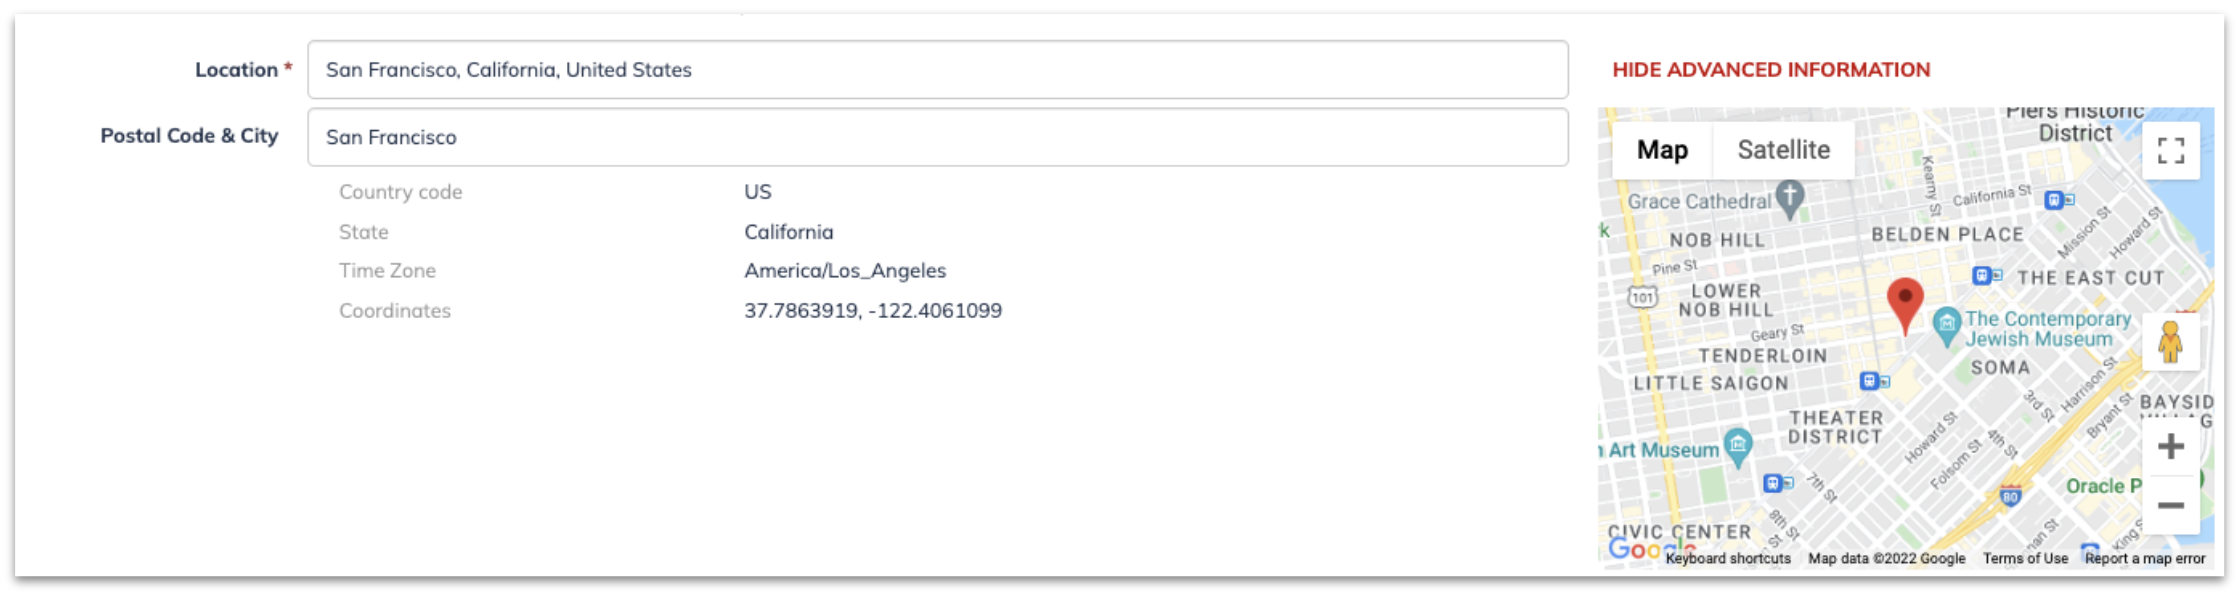Click the Location input field
Viewport: 2240px width, 594px height.
click(x=937, y=70)
